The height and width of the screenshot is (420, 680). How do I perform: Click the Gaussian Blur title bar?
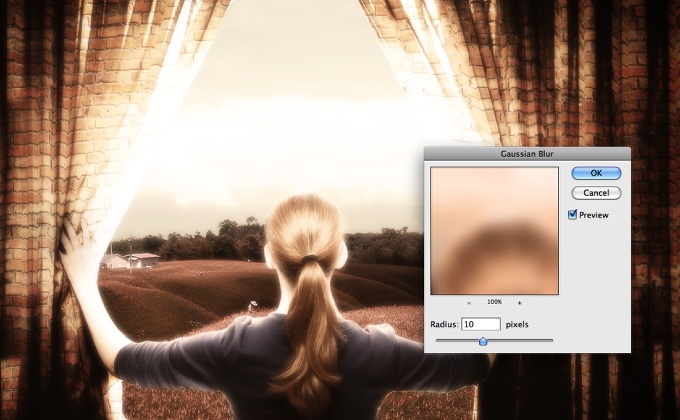(527, 154)
